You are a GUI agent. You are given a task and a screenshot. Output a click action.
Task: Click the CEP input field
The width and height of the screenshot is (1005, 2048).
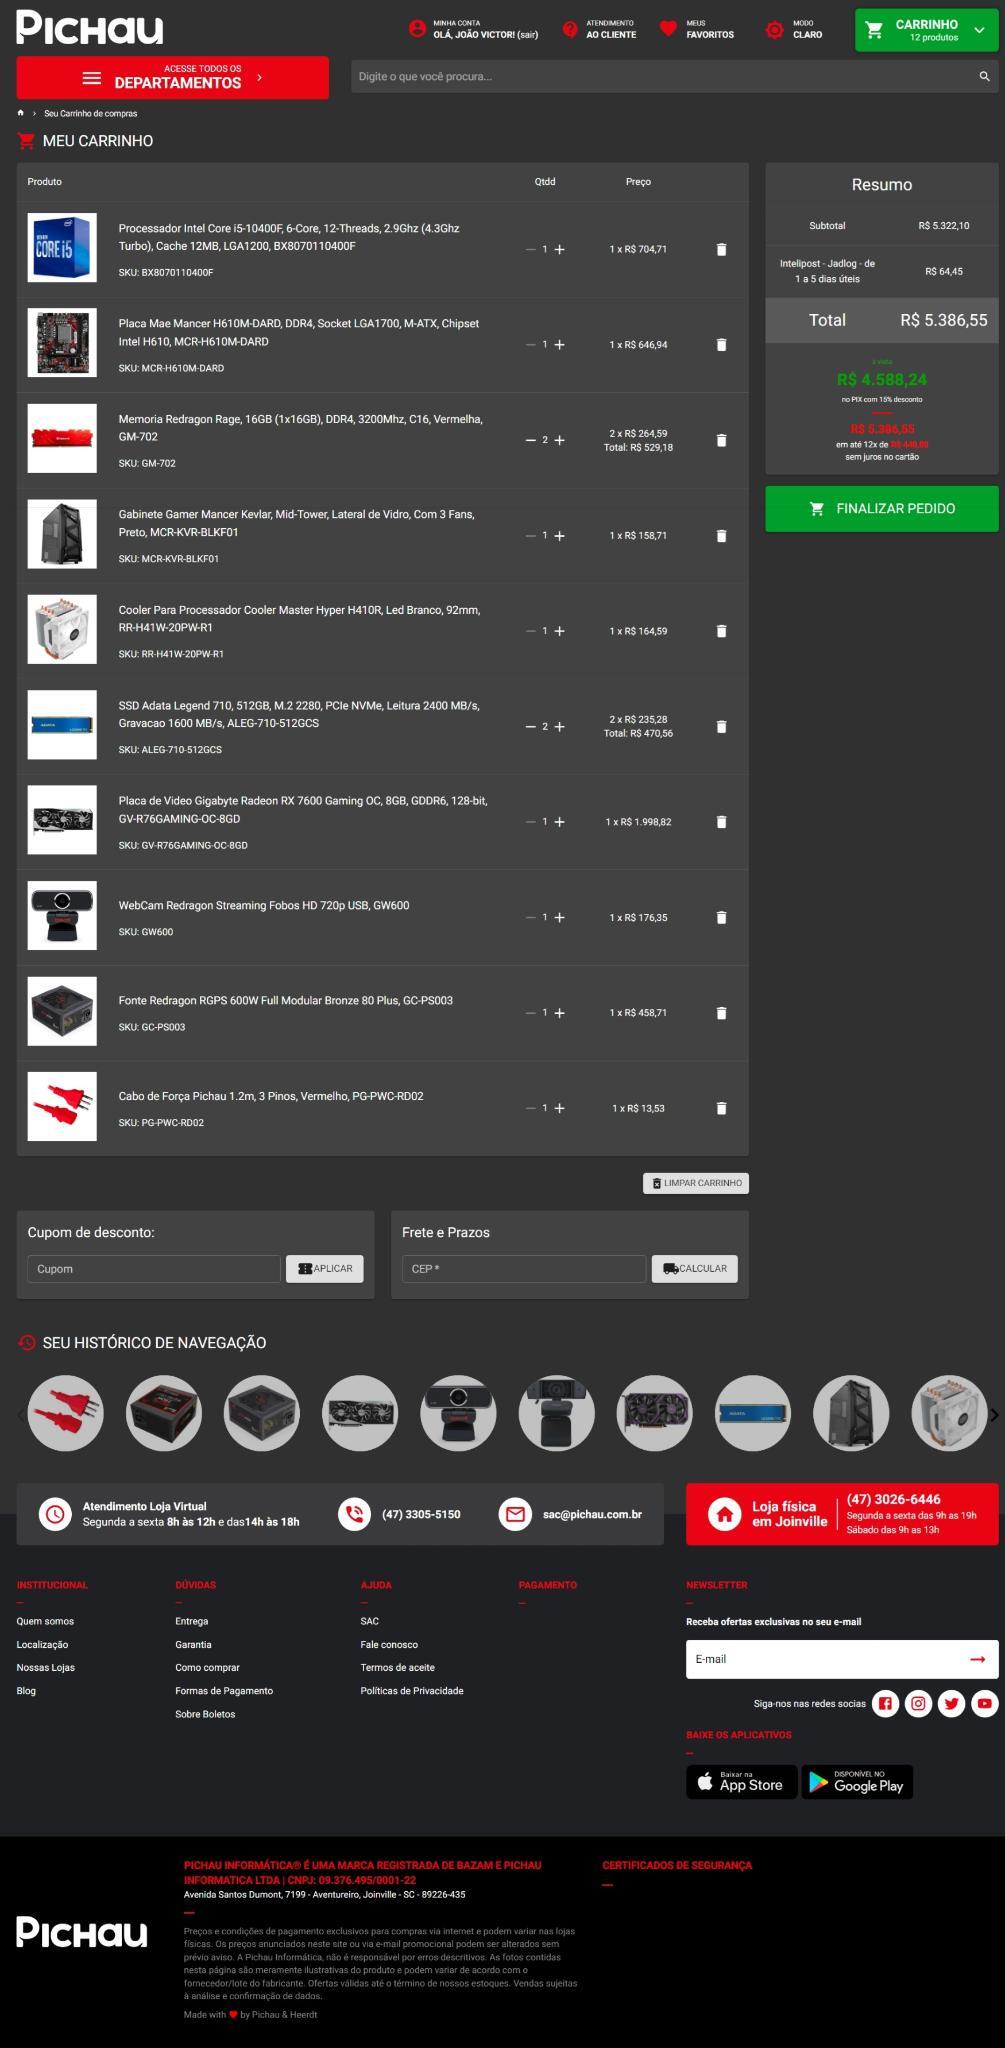[x=524, y=1269]
